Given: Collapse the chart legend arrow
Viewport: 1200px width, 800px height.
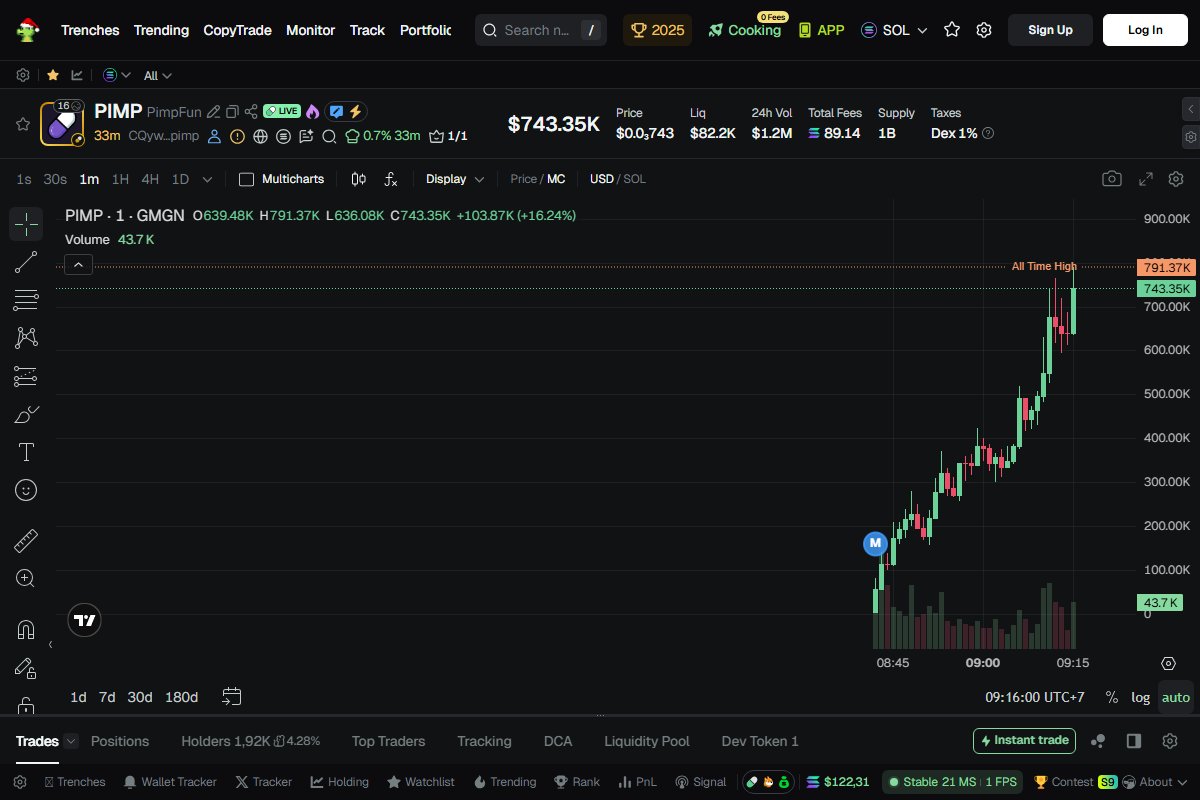Looking at the screenshot, I should [79, 265].
